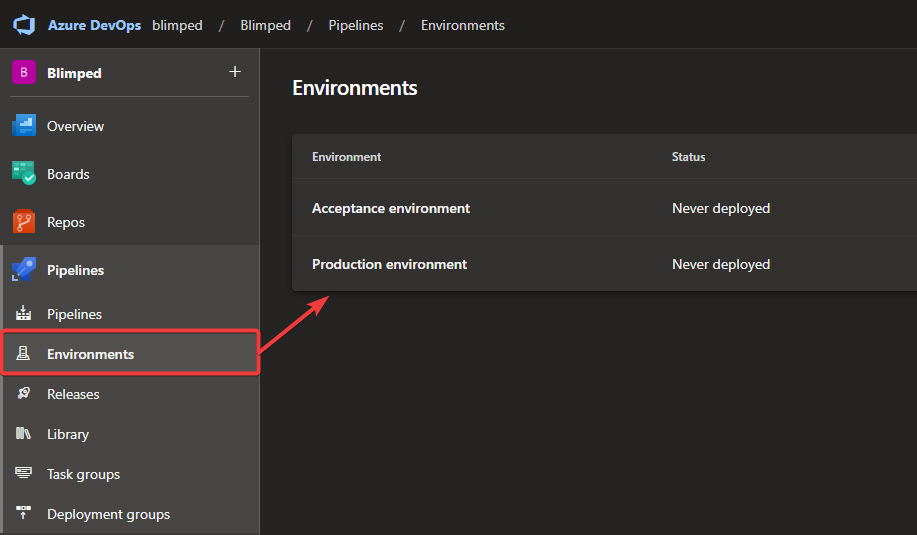
Task: Click the blue Pipelines rocket icon
Action: tap(24, 270)
